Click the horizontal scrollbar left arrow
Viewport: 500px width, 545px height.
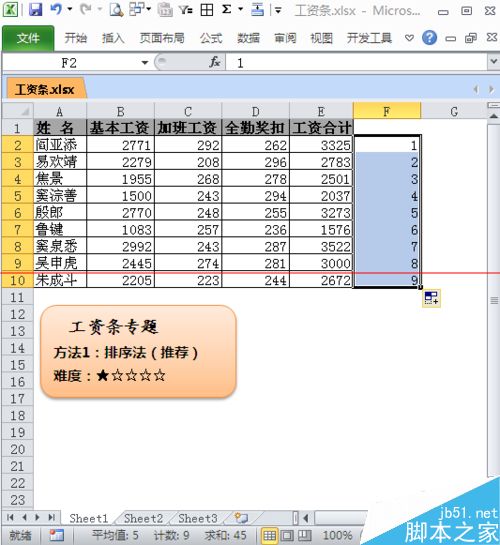306,518
